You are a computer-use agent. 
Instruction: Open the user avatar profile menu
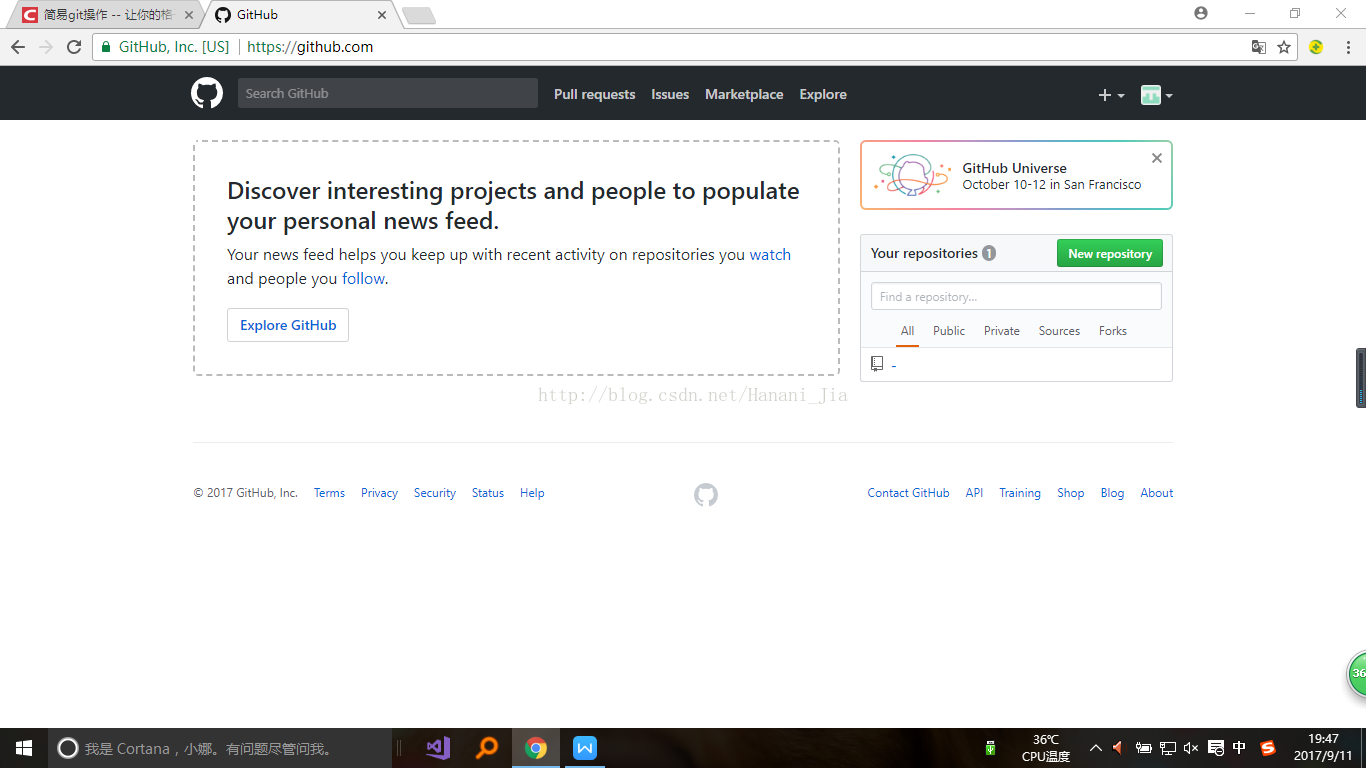(1156, 95)
